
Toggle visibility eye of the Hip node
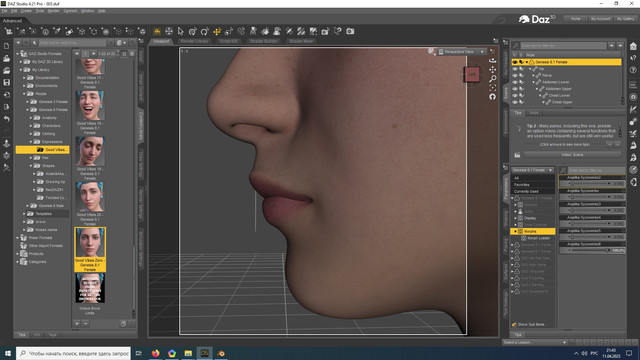(515, 69)
